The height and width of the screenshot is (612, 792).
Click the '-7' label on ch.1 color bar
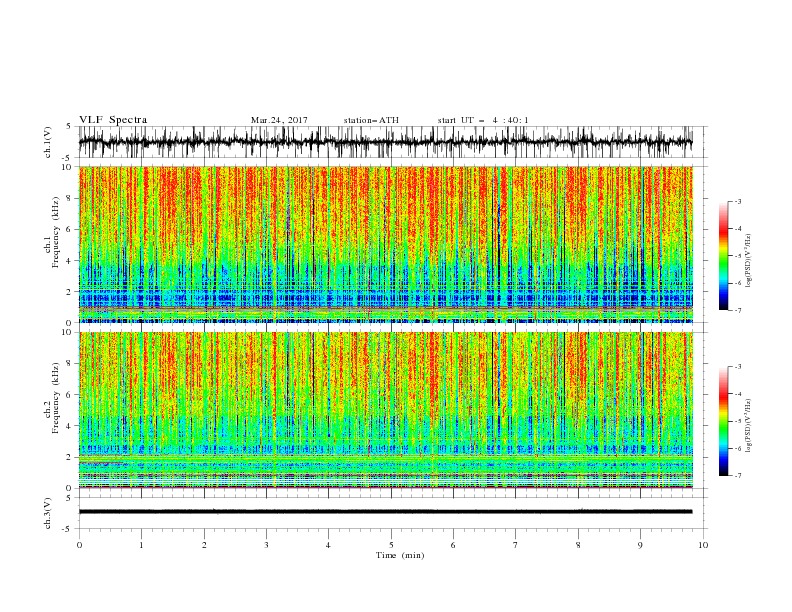click(738, 310)
